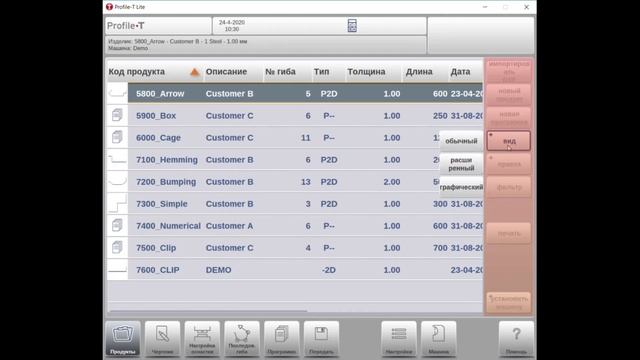
Task: Click the bend count 13 in 7200_Bumping row
Action: [x=306, y=182]
